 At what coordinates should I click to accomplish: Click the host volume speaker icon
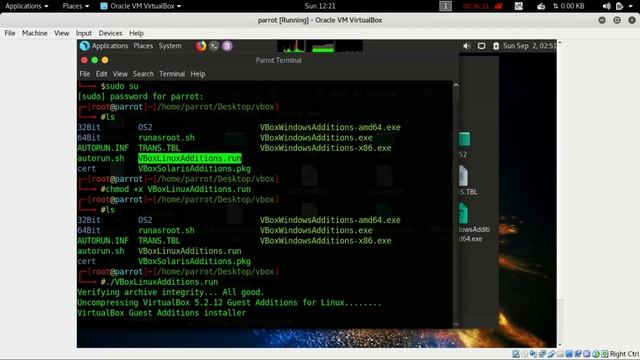(x=607, y=6)
